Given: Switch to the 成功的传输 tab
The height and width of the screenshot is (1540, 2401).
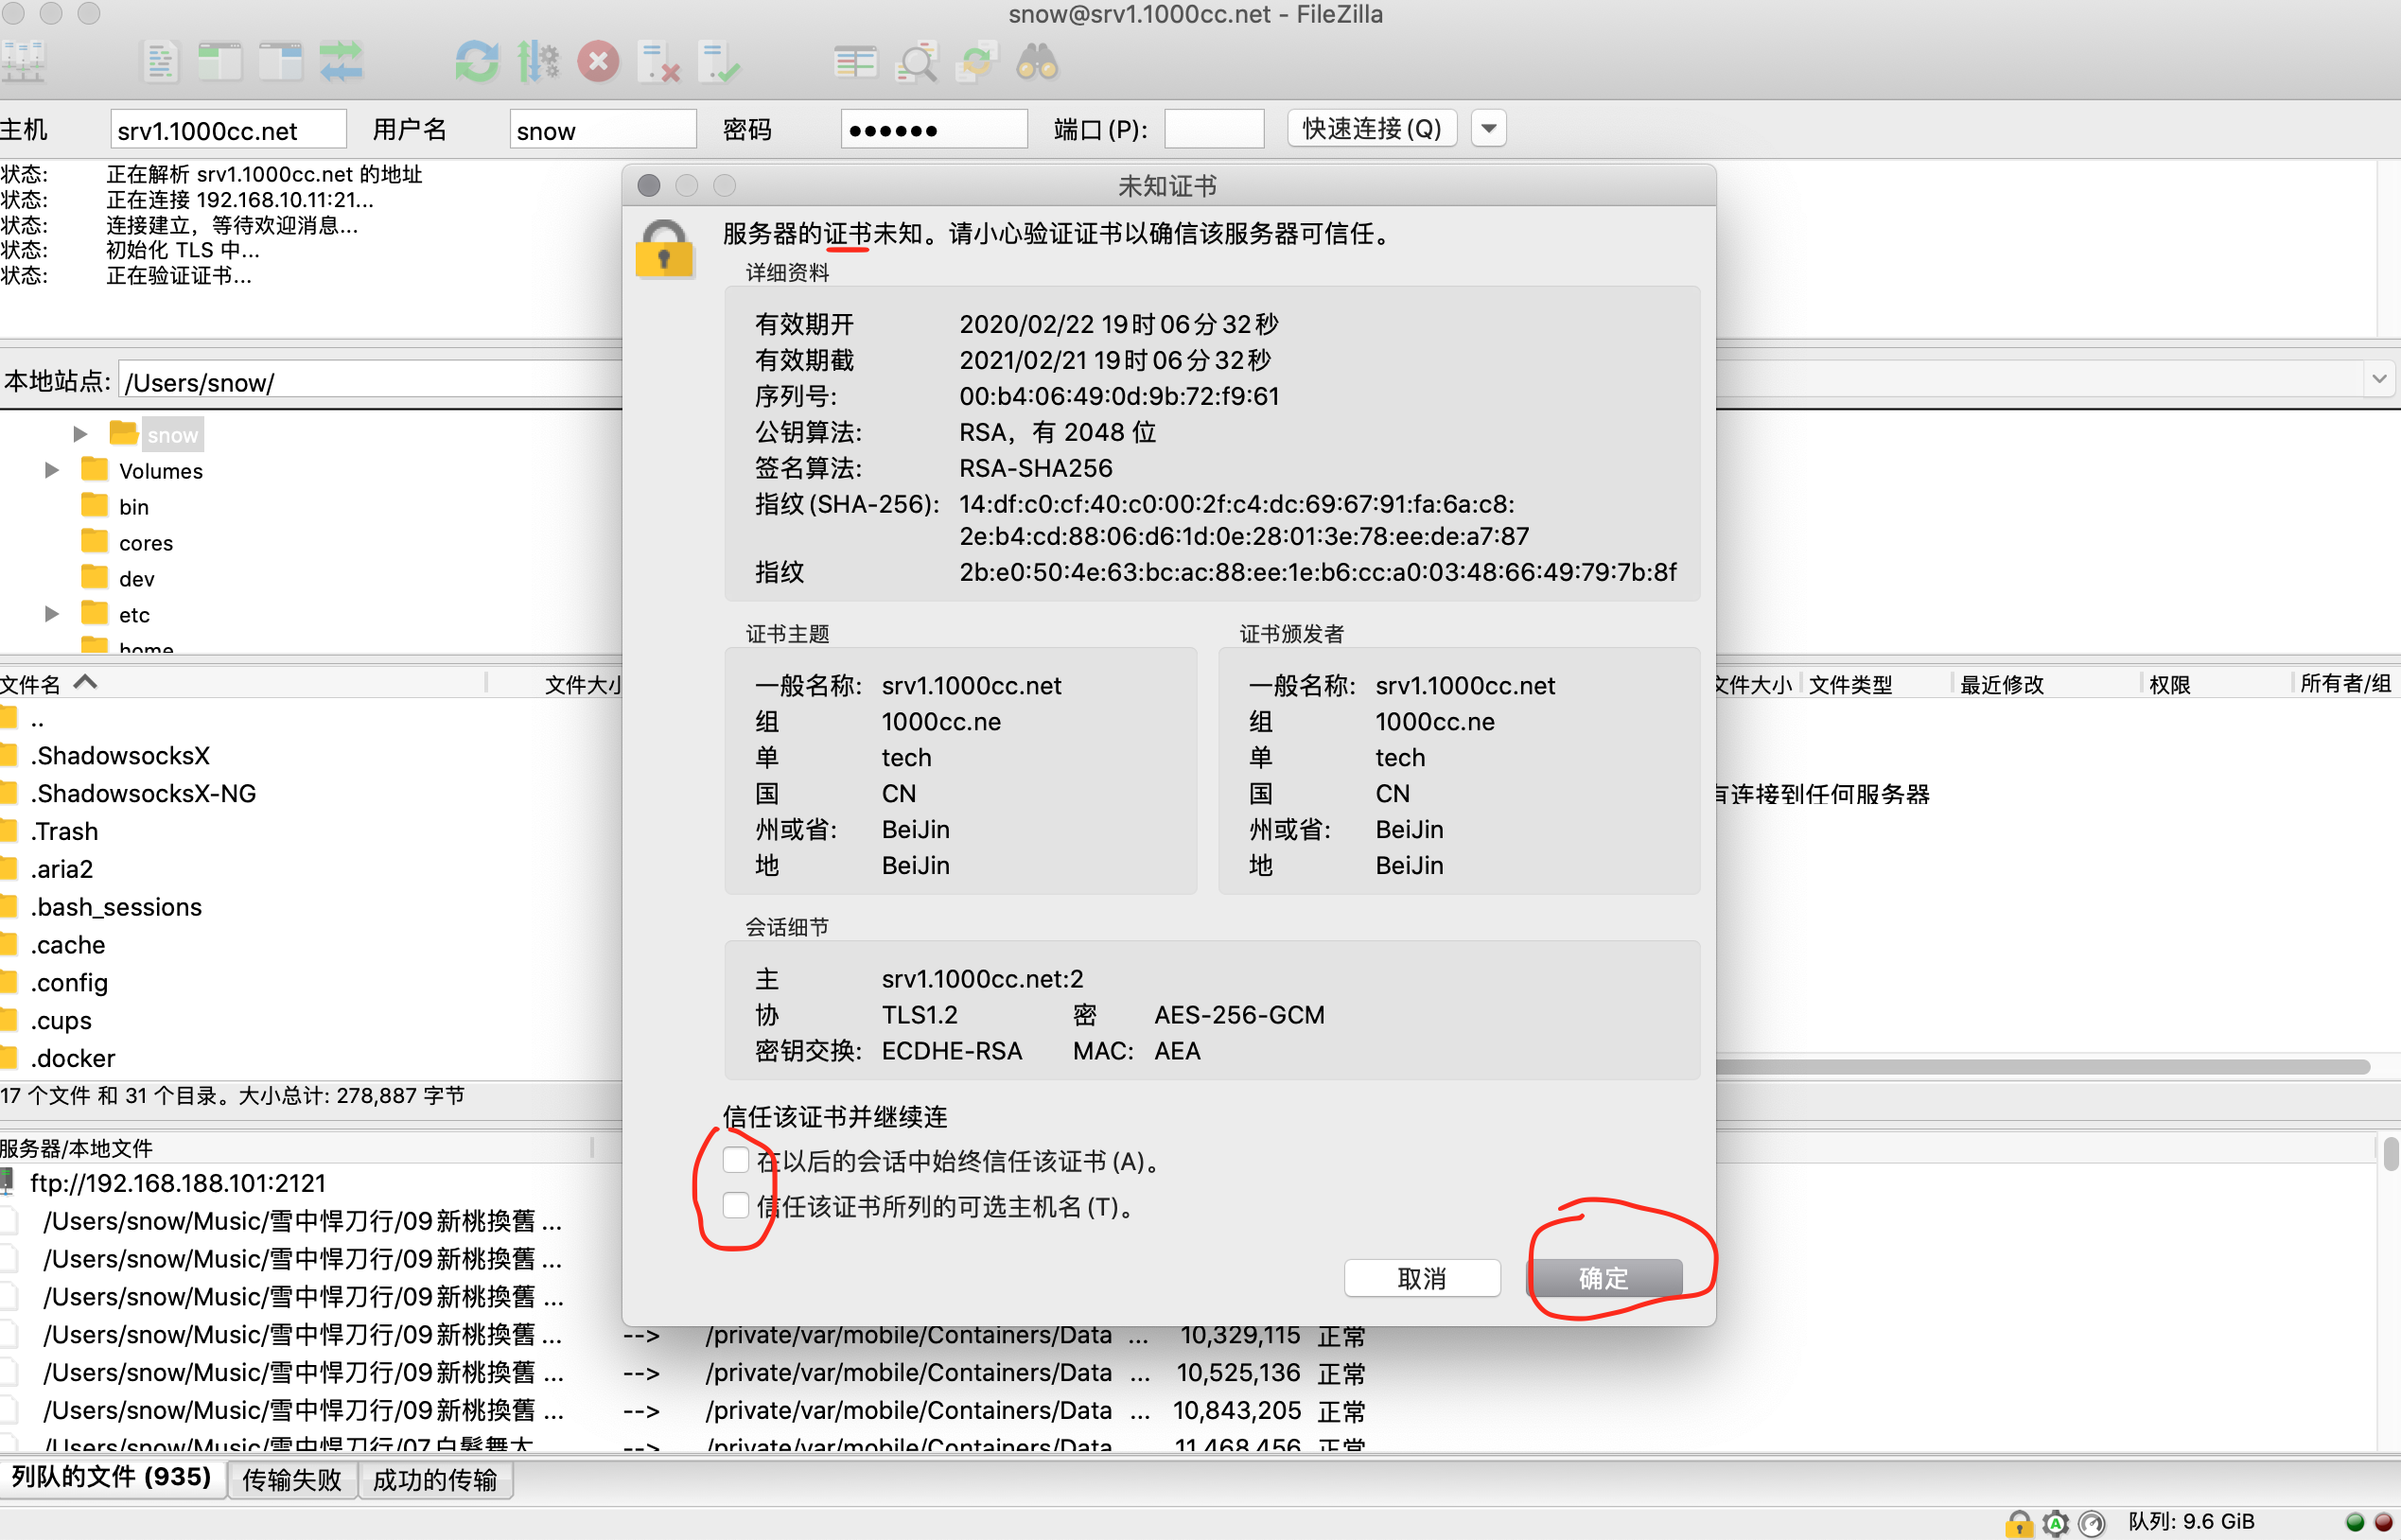Looking at the screenshot, I should [434, 1479].
